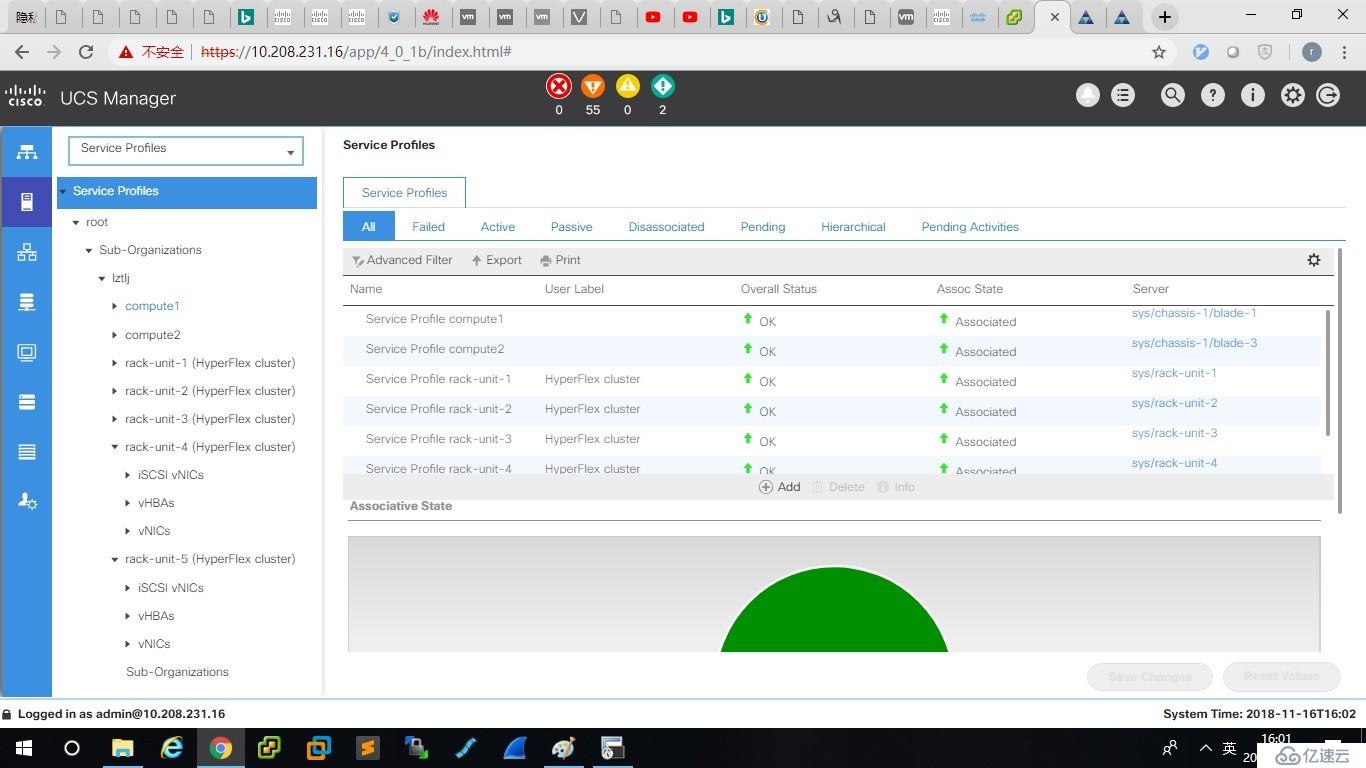Expand the compute1 tree node
This screenshot has height=768, width=1366.
coord(115,307)
